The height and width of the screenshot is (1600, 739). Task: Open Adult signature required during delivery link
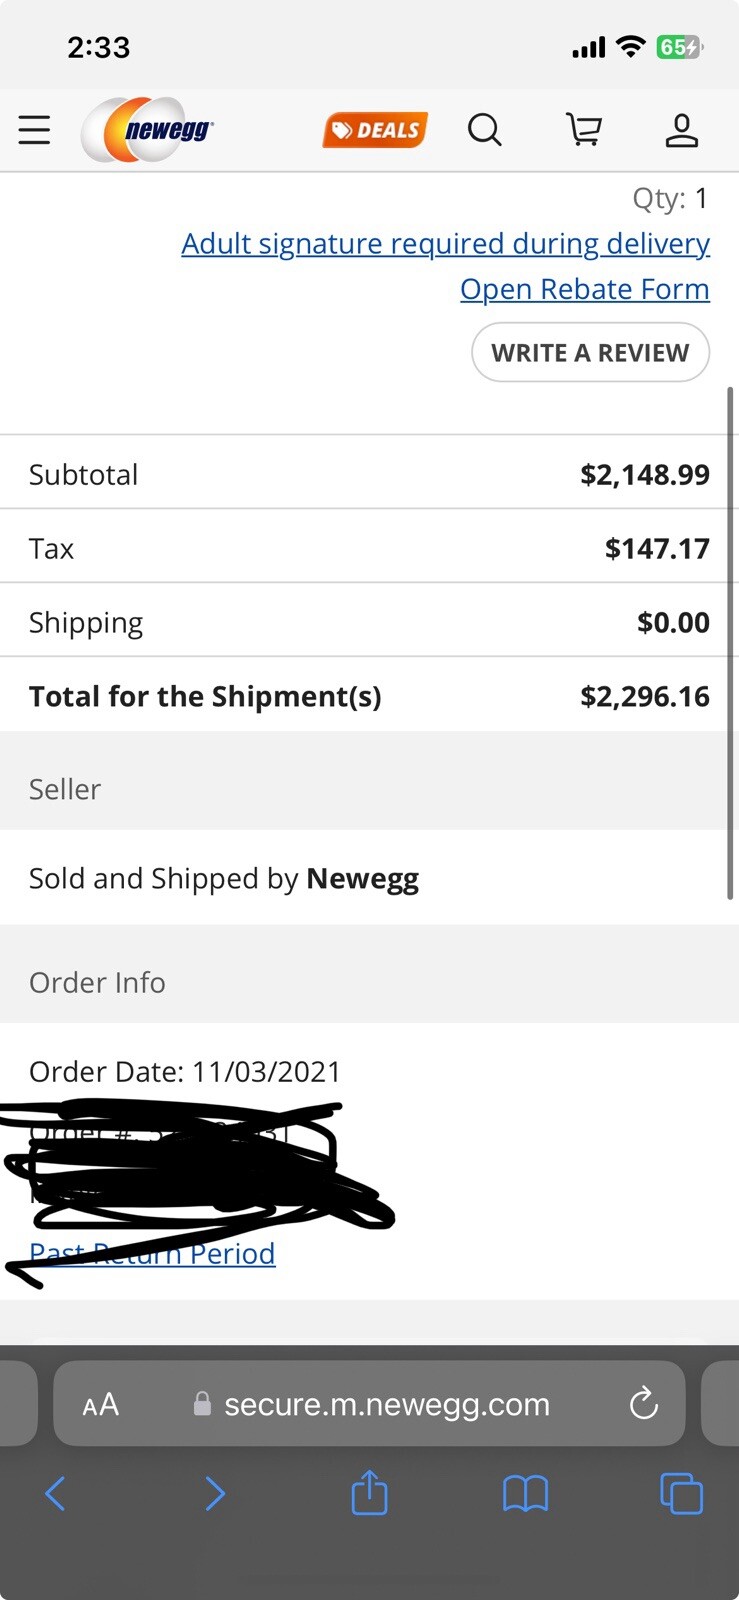pyautogui.click(x=446, y=244)
